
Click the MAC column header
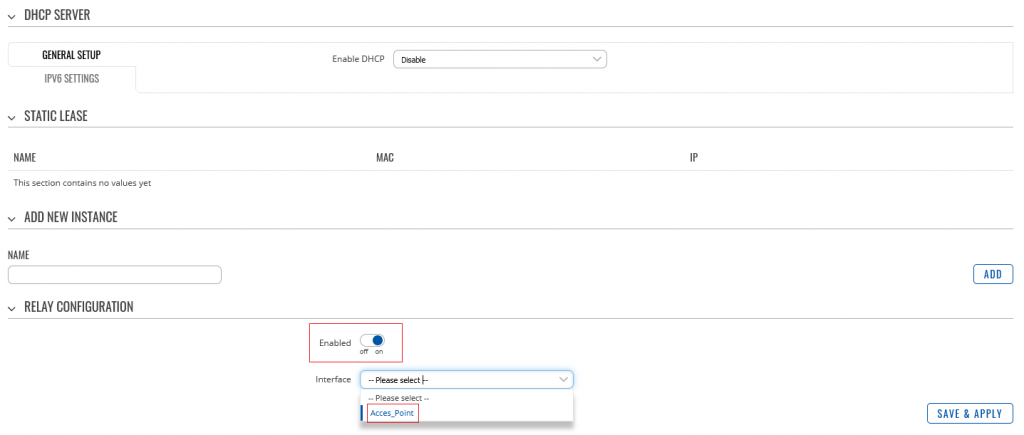click(x=385, y=158)
